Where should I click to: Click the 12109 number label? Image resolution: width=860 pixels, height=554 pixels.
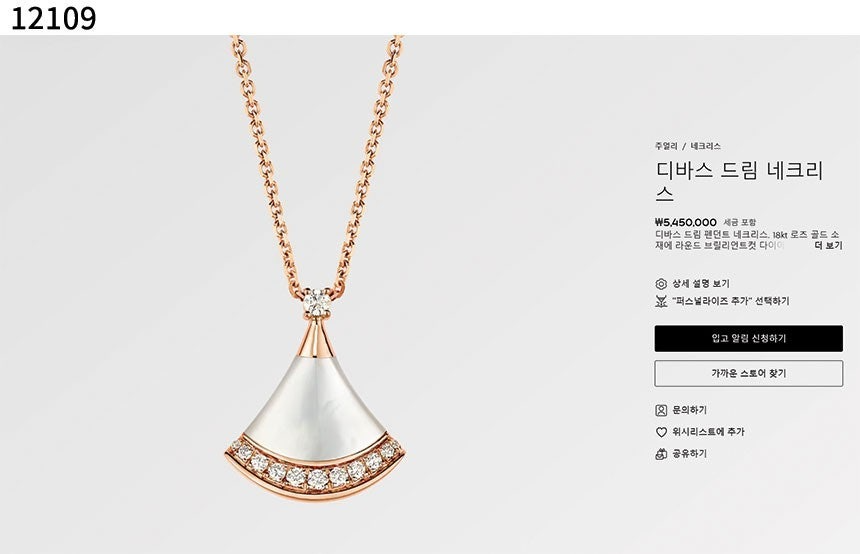tap(54, 18)
